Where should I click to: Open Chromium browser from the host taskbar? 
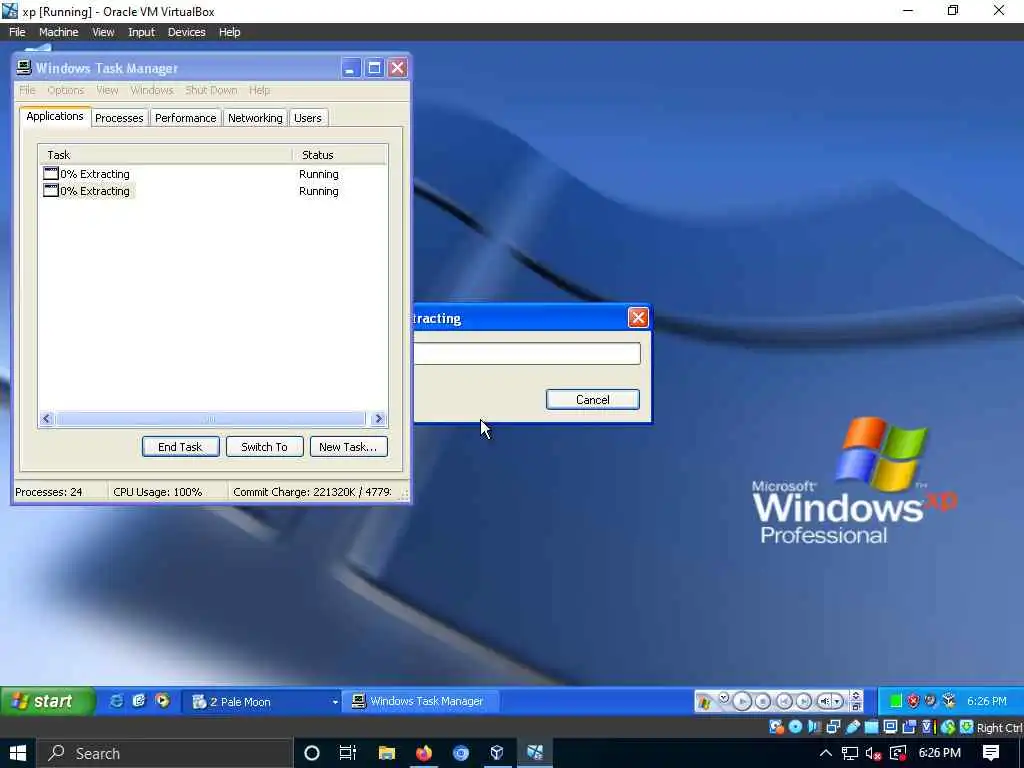pyautogui.click(x=460, y=753)
